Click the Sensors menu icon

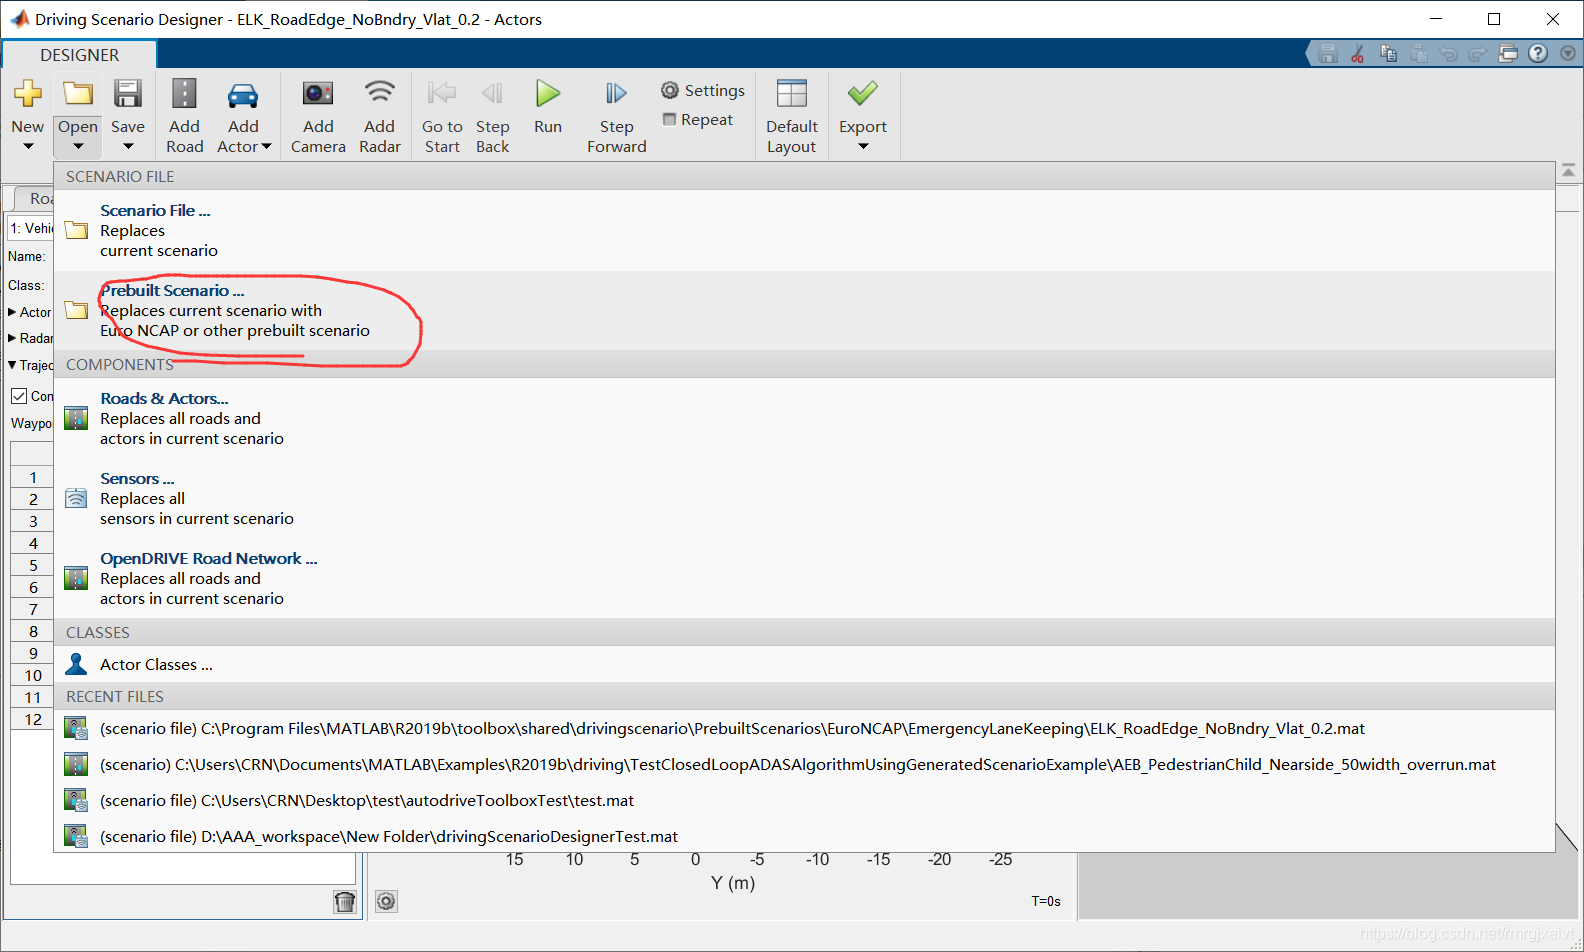click(76, 498)
